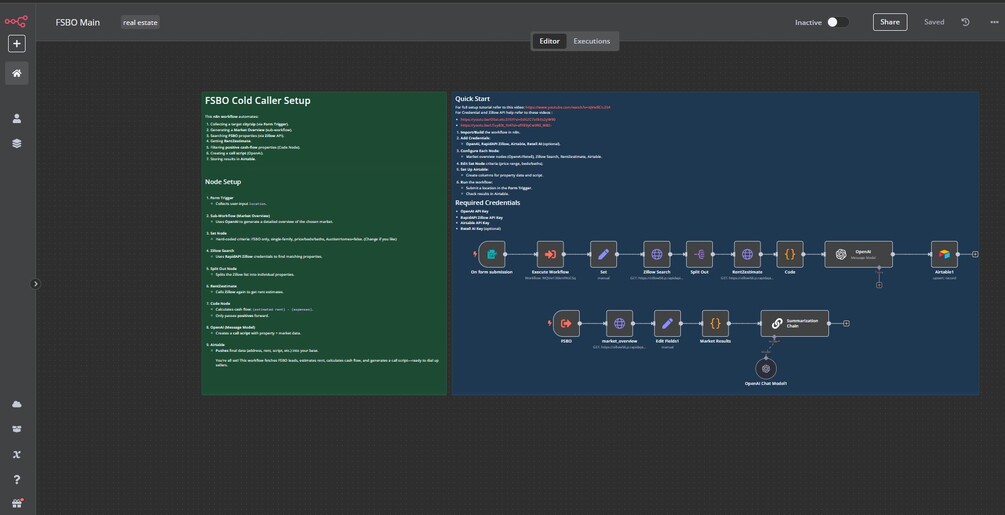Click the Required Credentials heading
Image resolution: width=1005 pixels, height=515 pixels.
488,202
